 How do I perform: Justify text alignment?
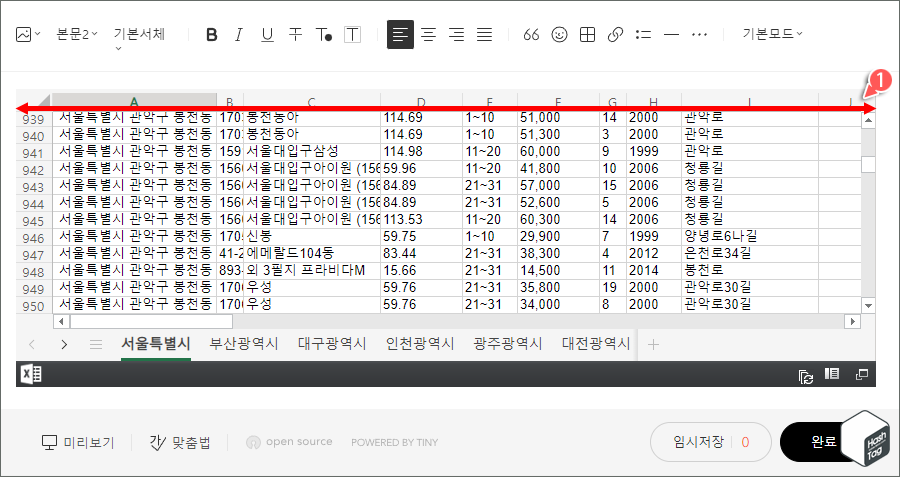(x=485, y=35)
